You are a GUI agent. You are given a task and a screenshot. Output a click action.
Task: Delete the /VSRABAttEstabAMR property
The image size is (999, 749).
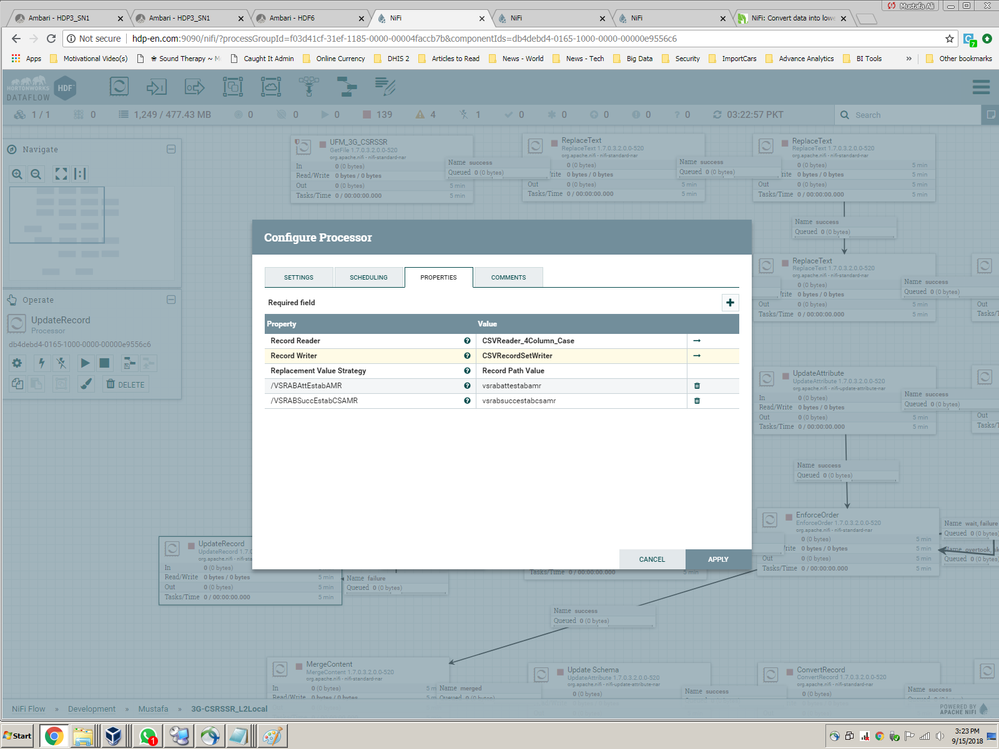point(696,386)
